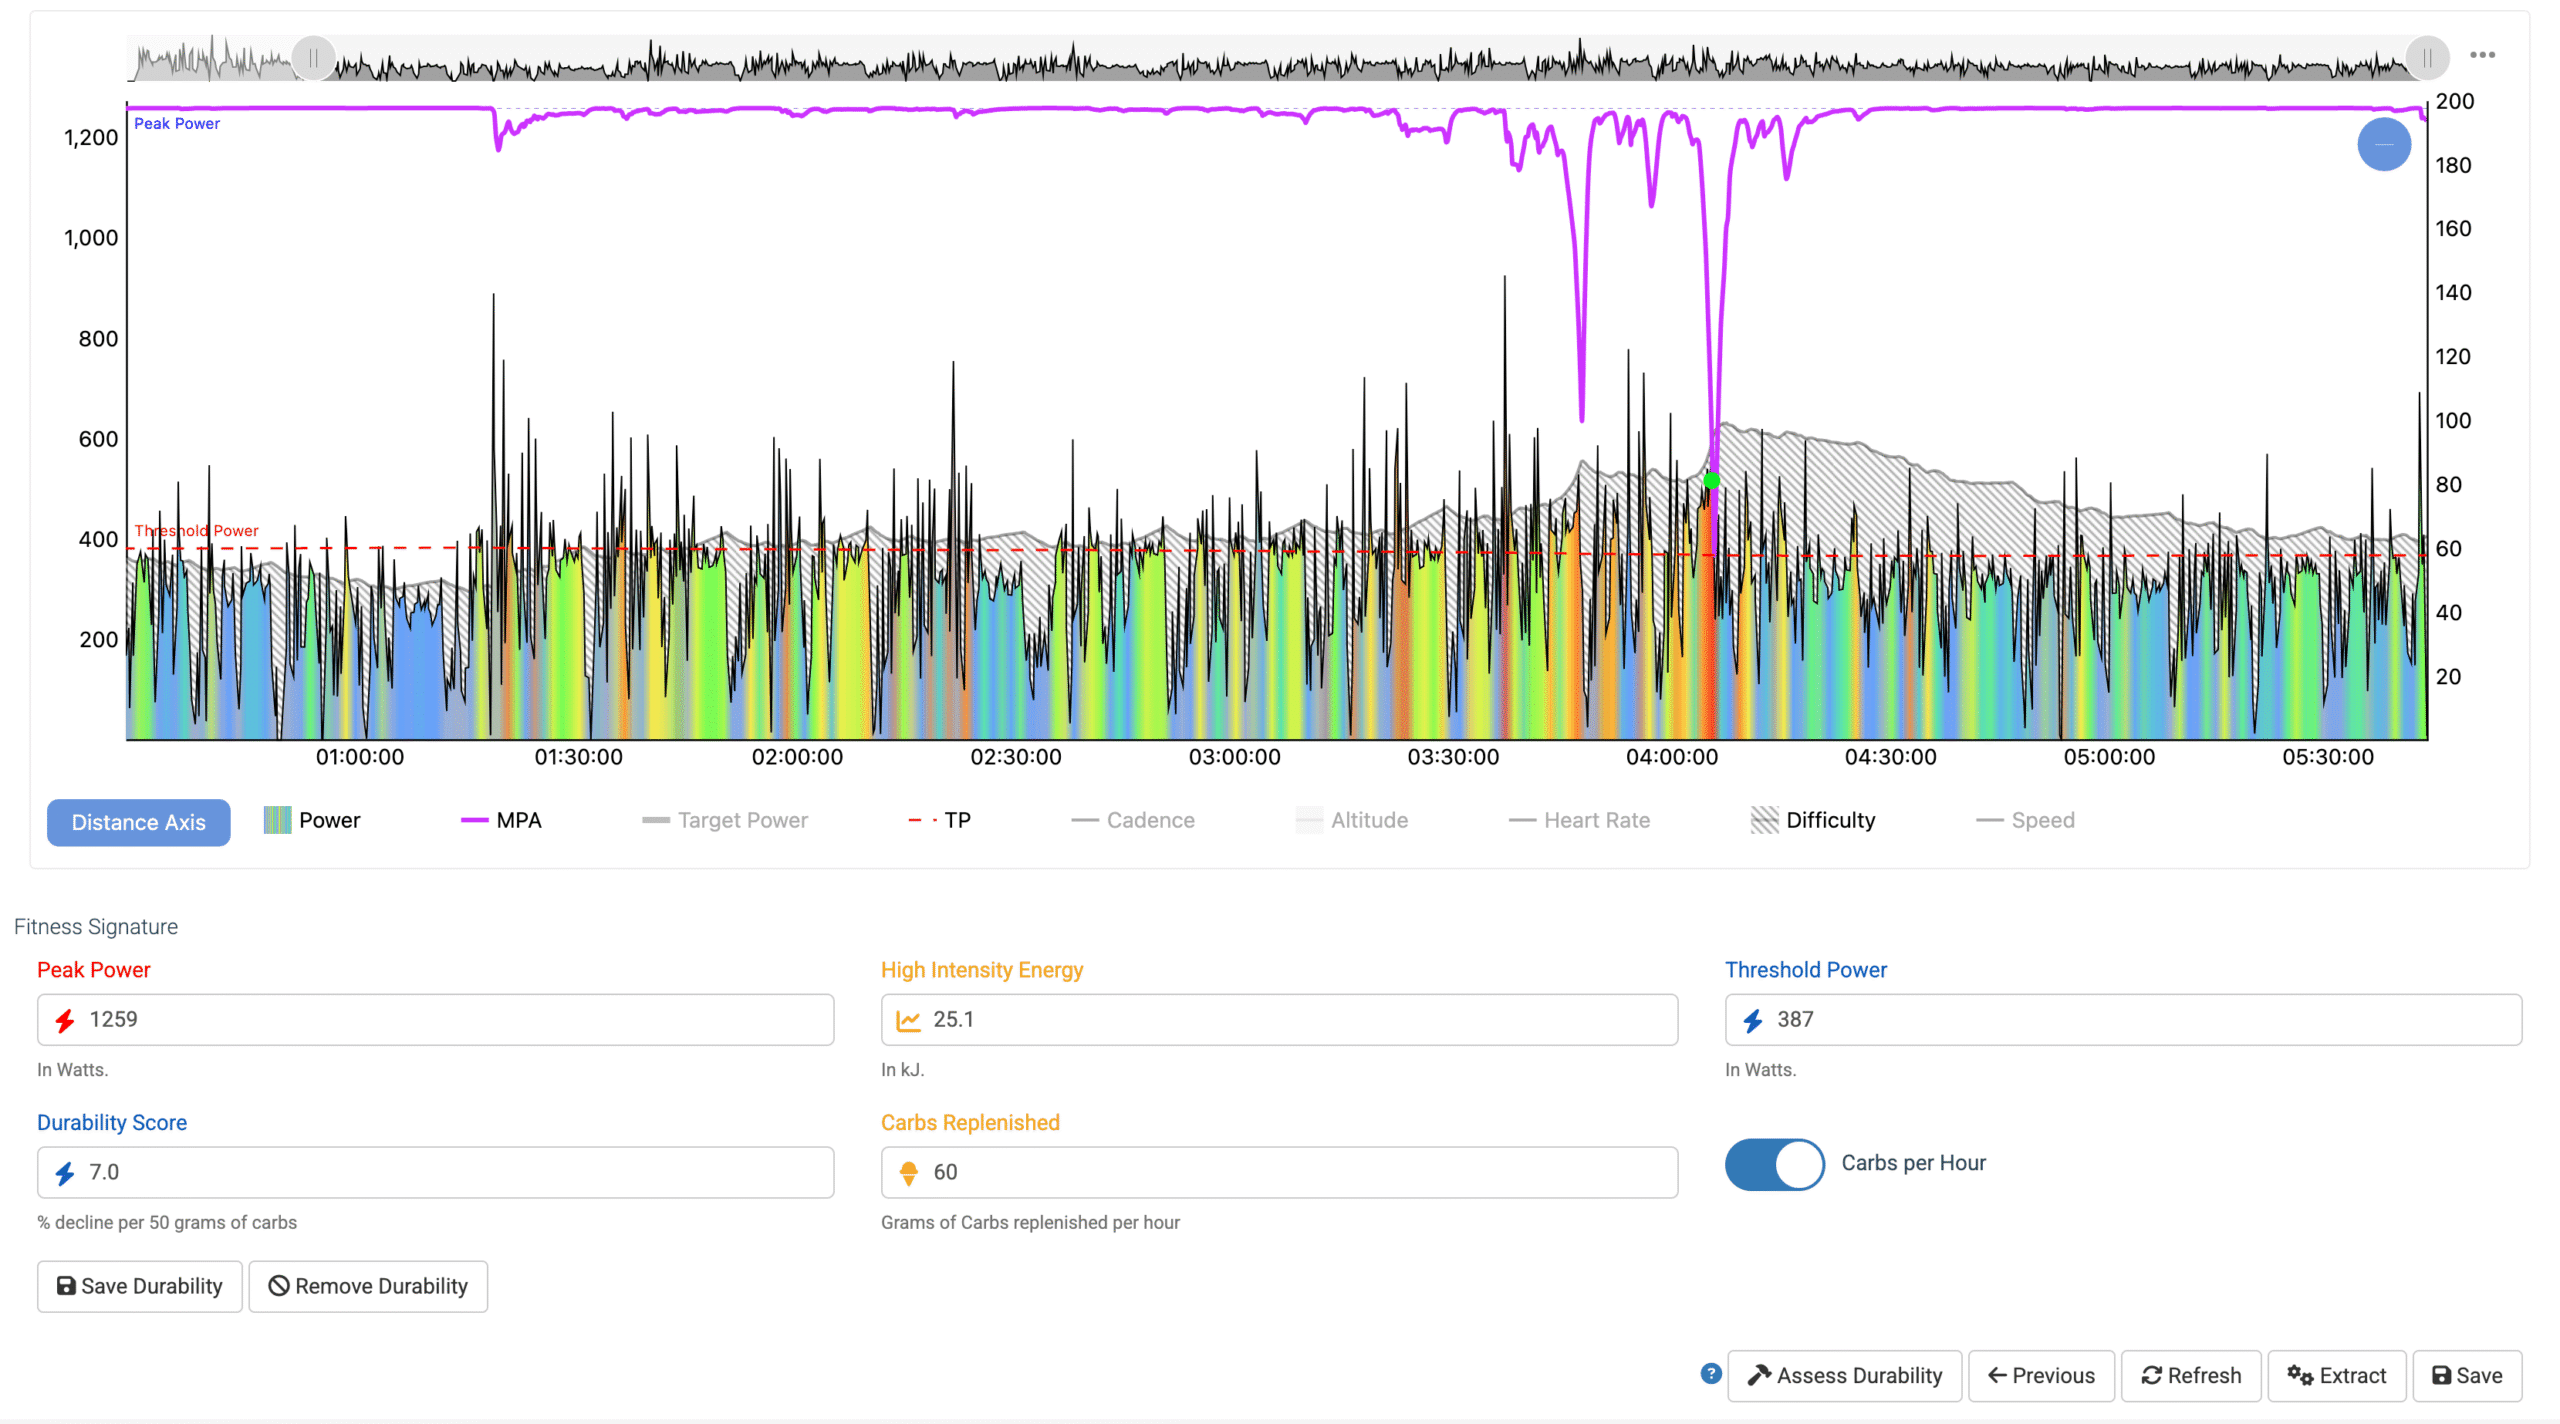Screen dimensions: 2560x1424
Task: Click the 'Durability Score' field label
Action: [112, 1122]
